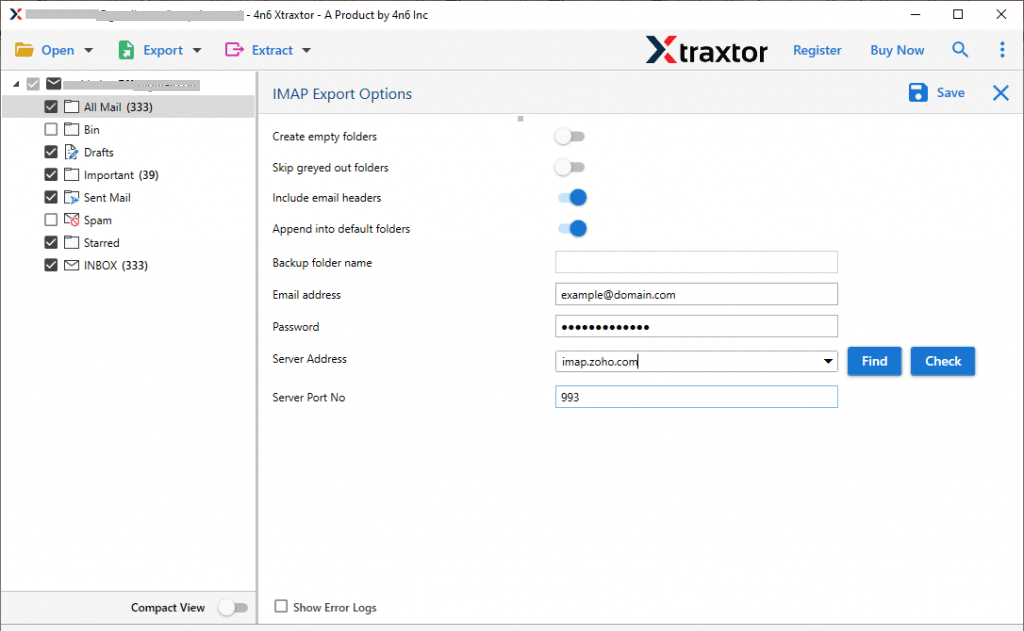Select the Important (39) folder
1024x631 pixels.
tap(121, 174)
